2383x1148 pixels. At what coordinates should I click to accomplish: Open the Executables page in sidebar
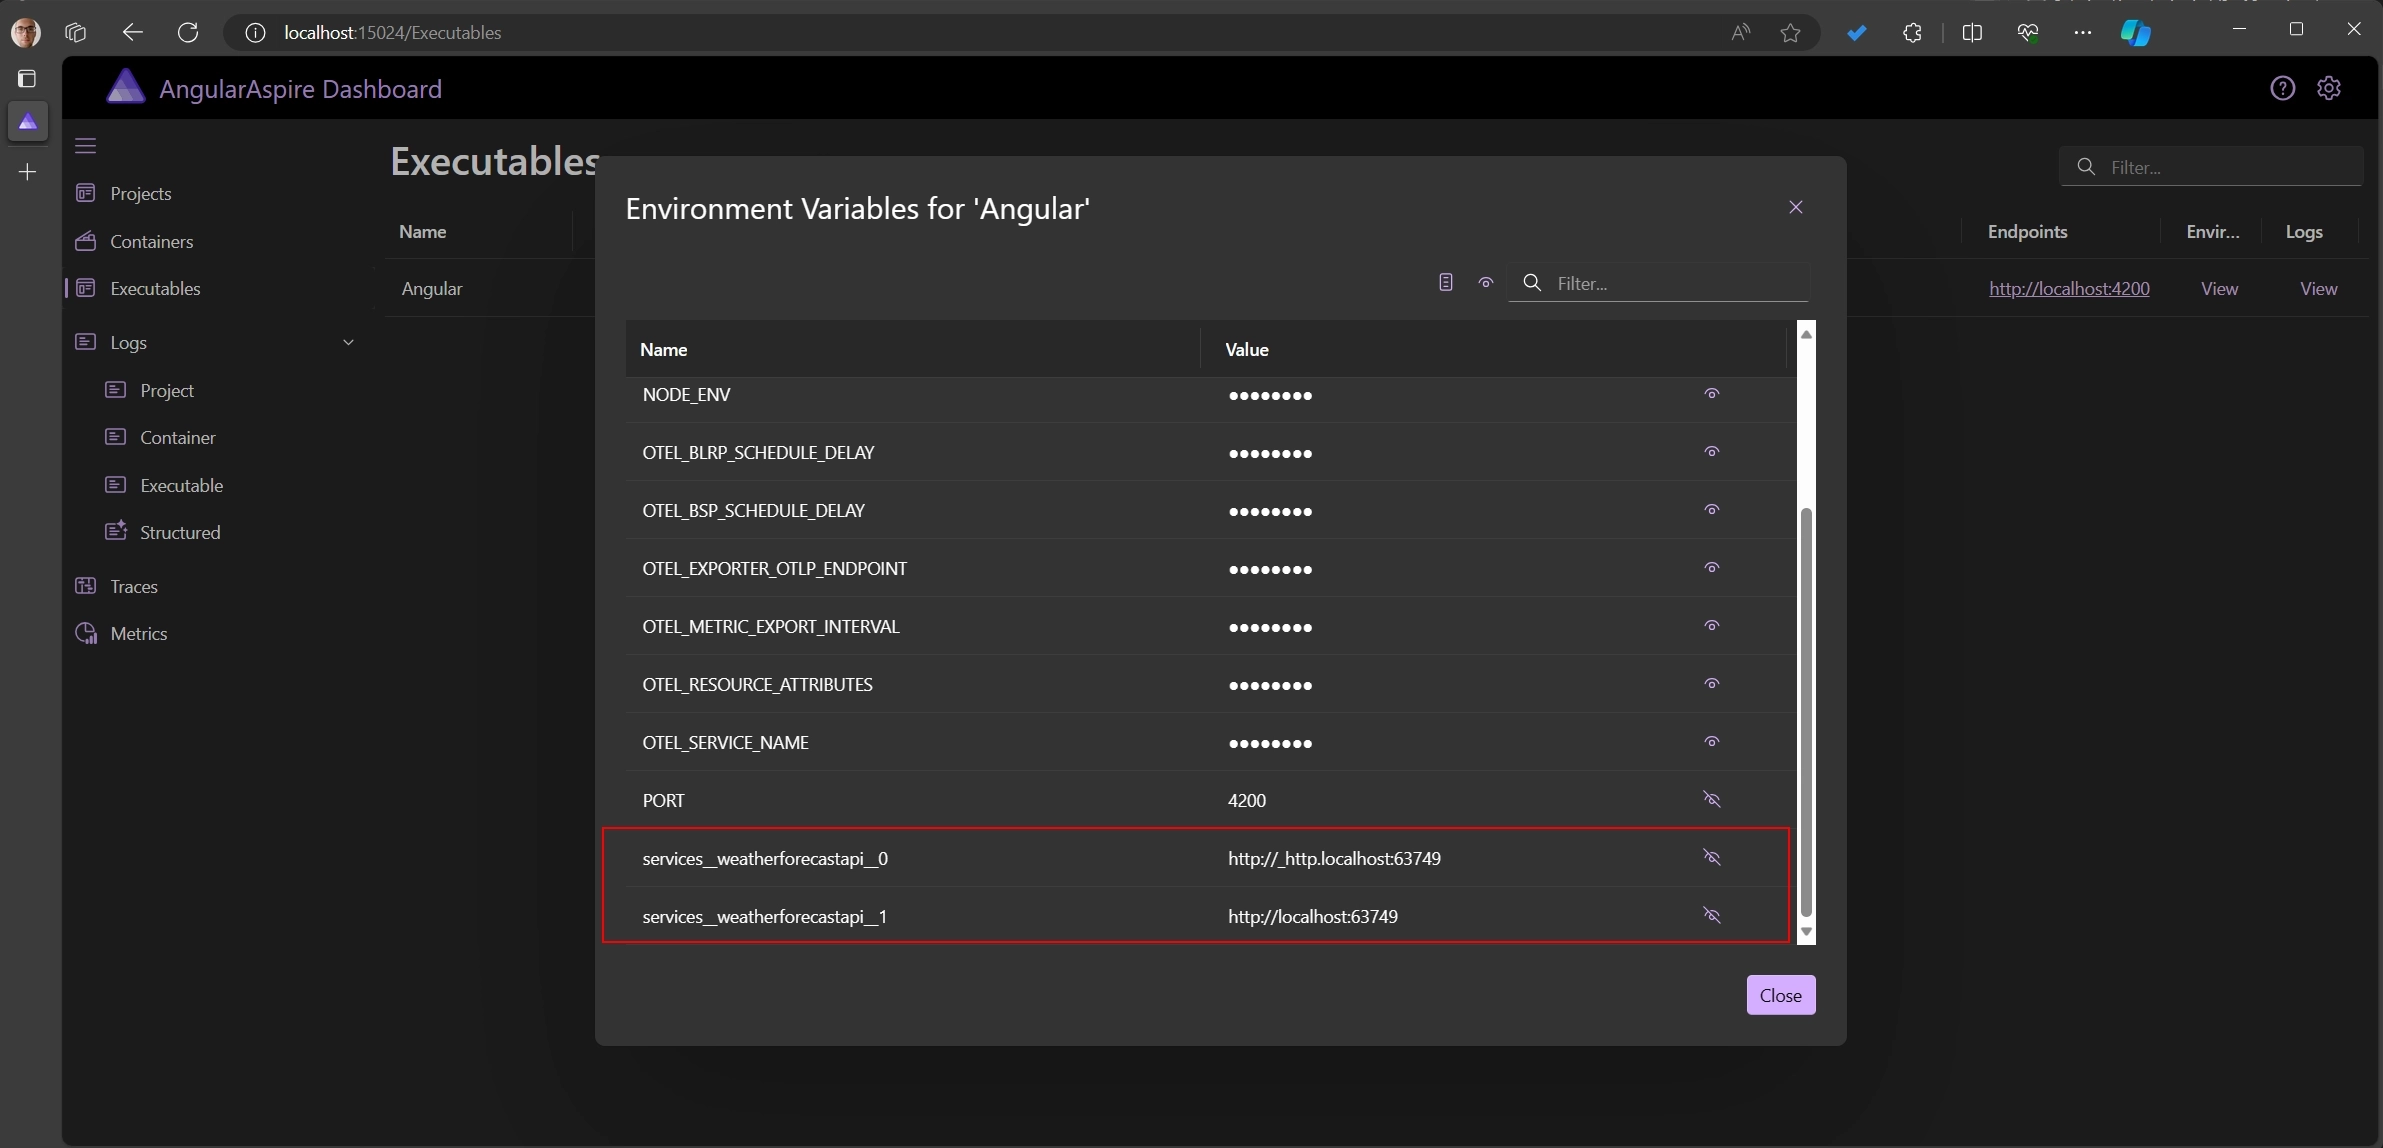click(x=155, y=289)
